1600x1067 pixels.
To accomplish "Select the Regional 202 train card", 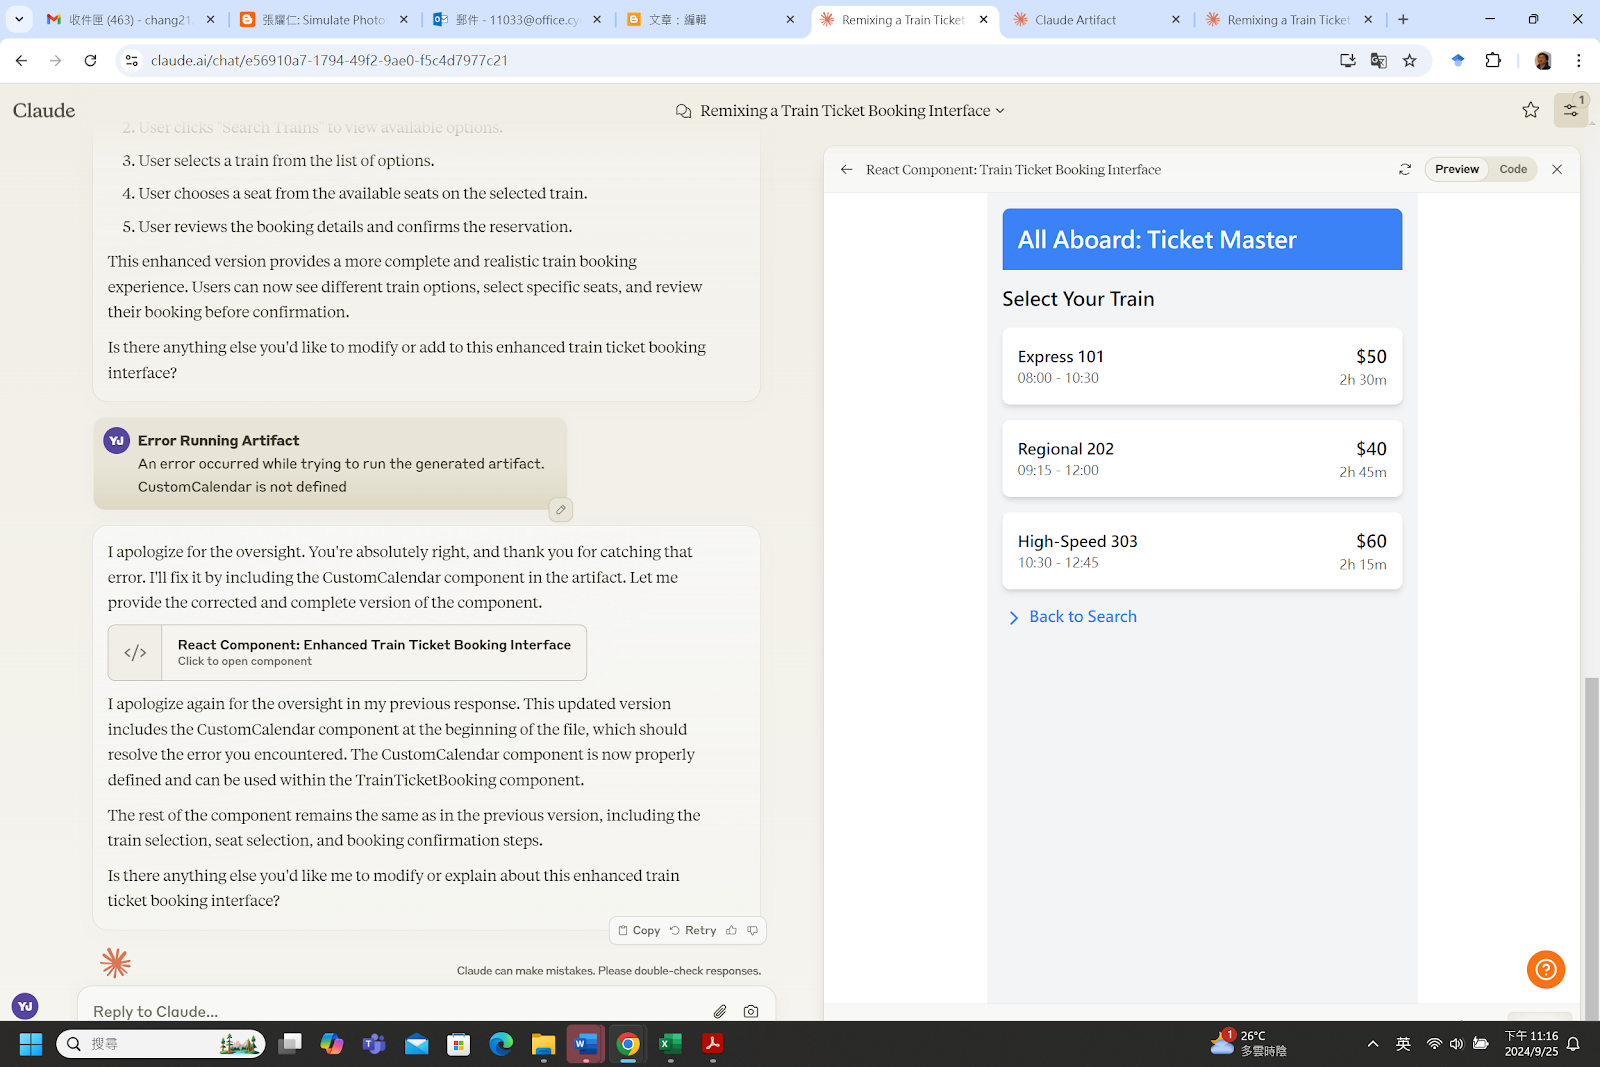I will coord(1202,458).
